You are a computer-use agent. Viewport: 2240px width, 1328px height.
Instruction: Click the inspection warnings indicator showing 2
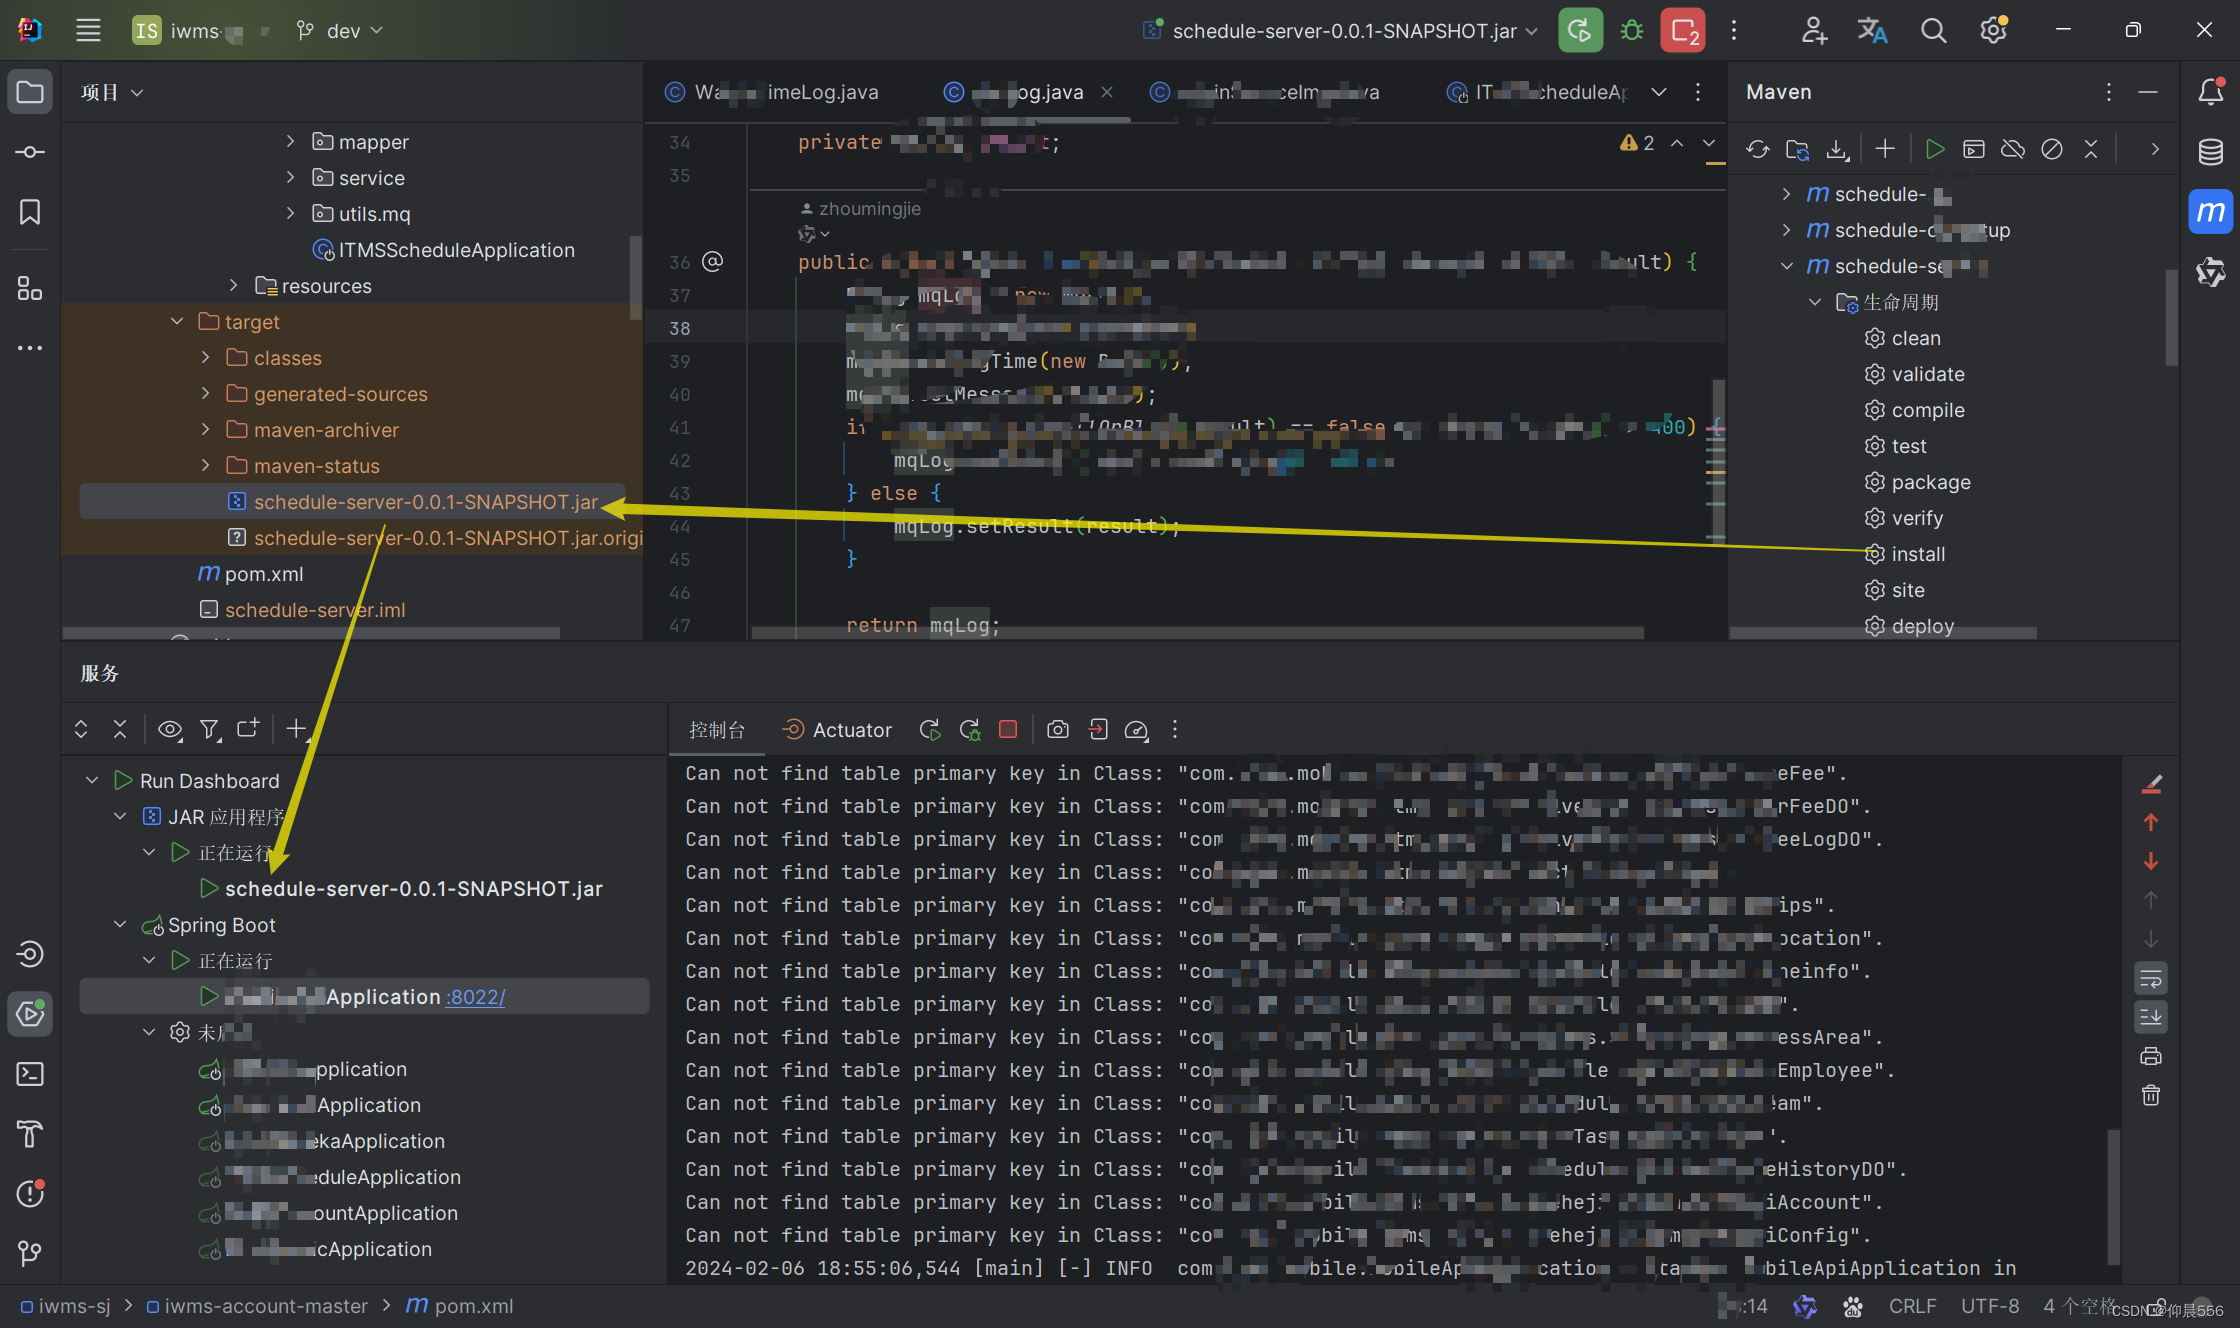tap(1637, 143)
